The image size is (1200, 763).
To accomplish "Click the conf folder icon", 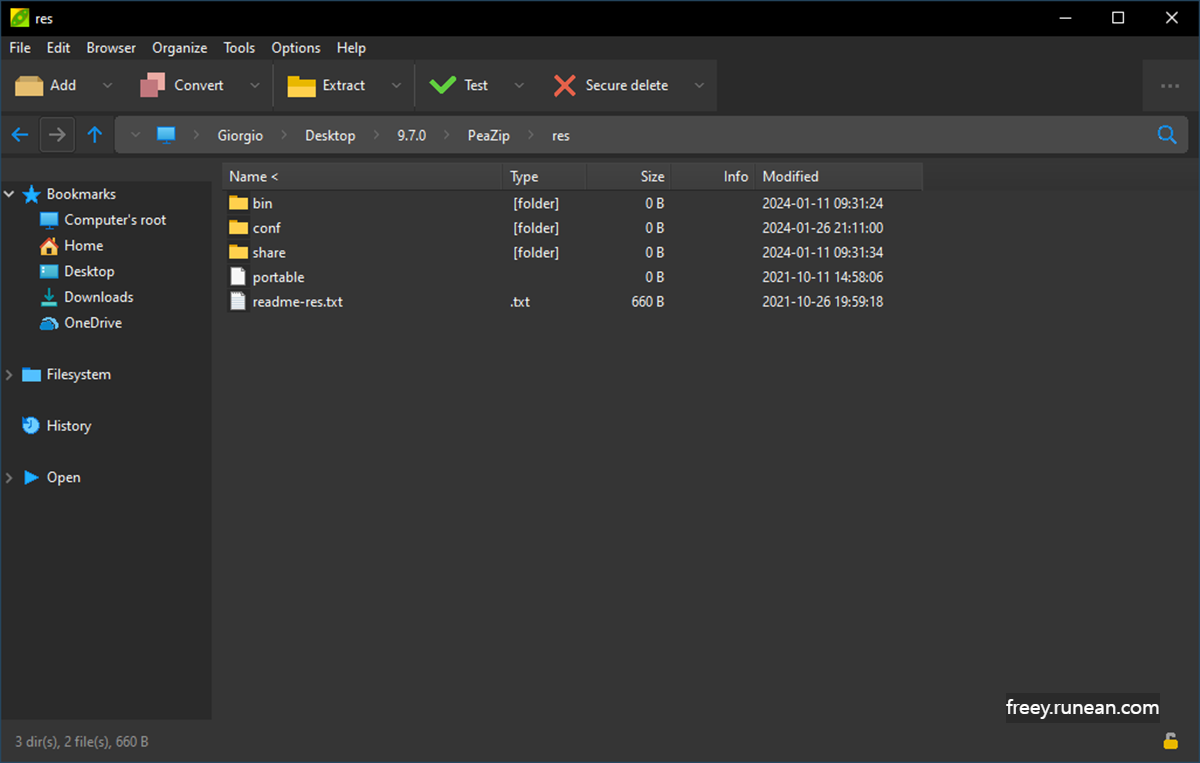I will 238,228.
